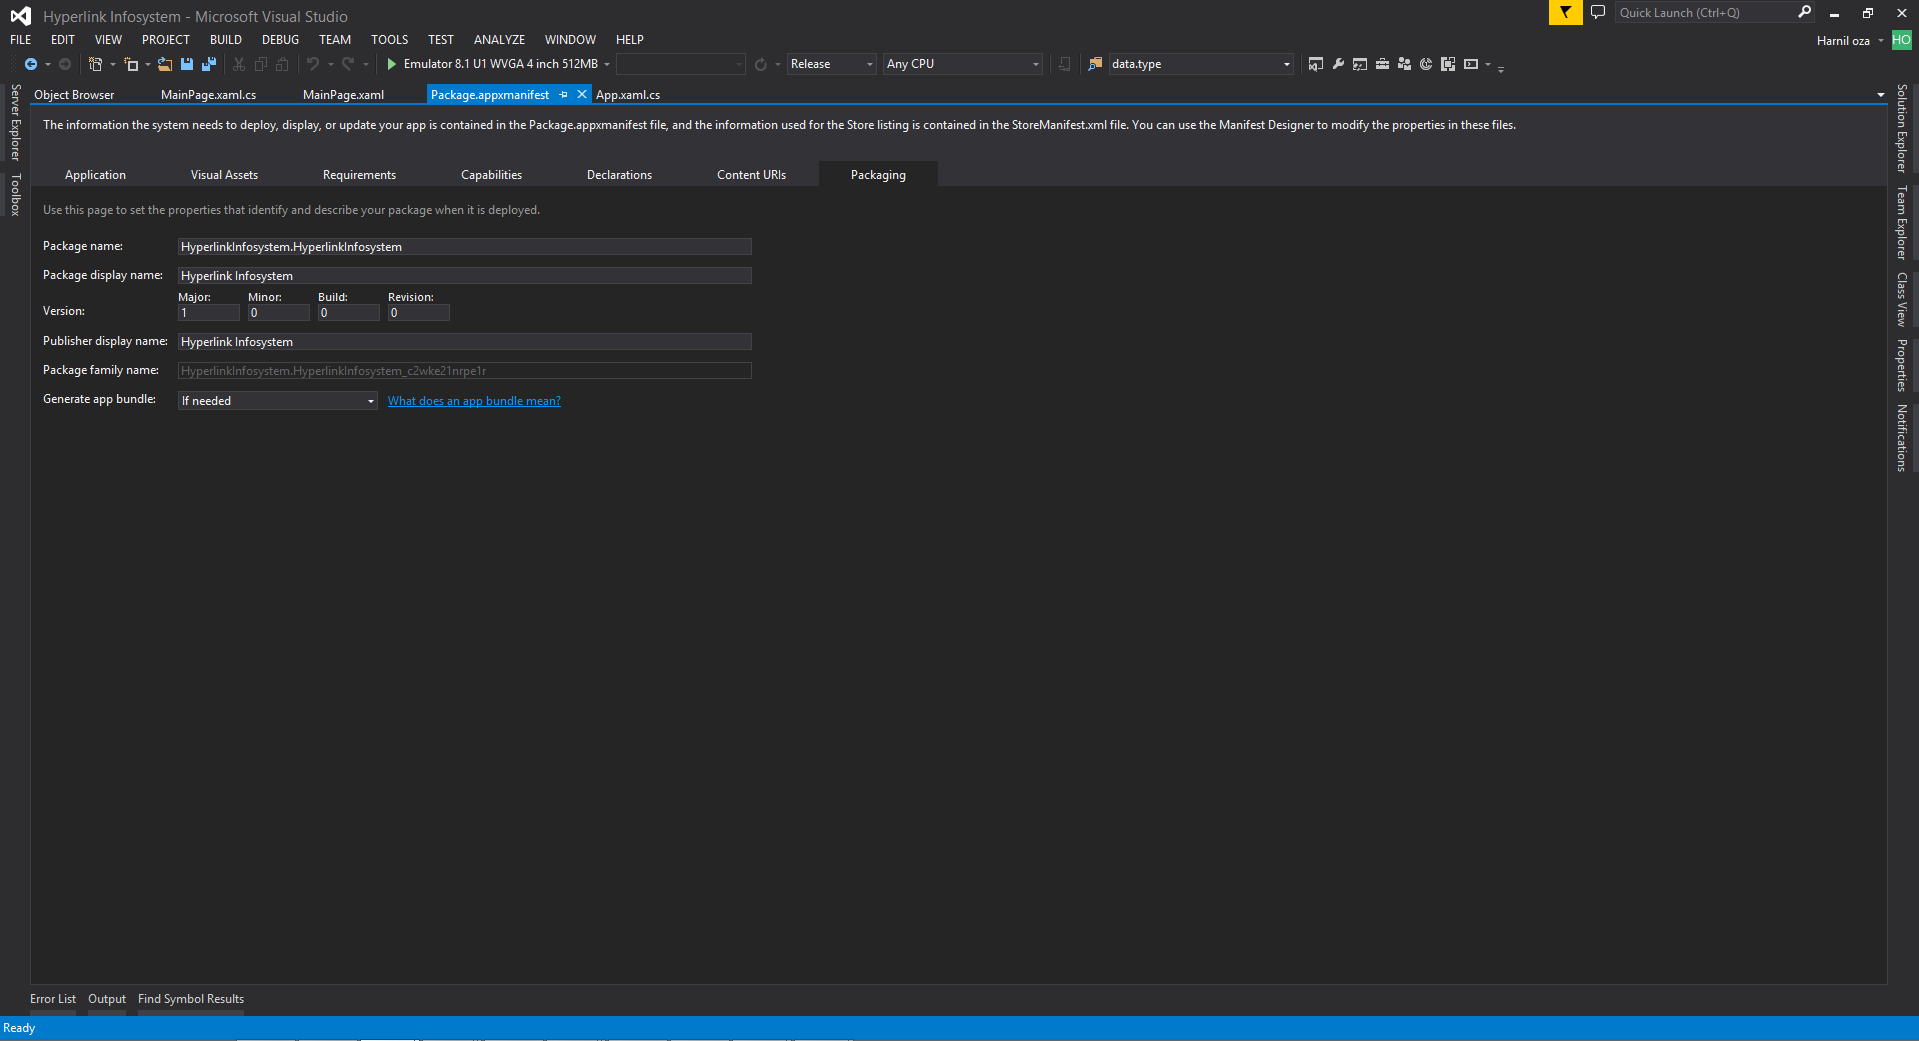
Task: Click the Cut scissors icon
Action: pyautogui.click(x=239, y=64)
